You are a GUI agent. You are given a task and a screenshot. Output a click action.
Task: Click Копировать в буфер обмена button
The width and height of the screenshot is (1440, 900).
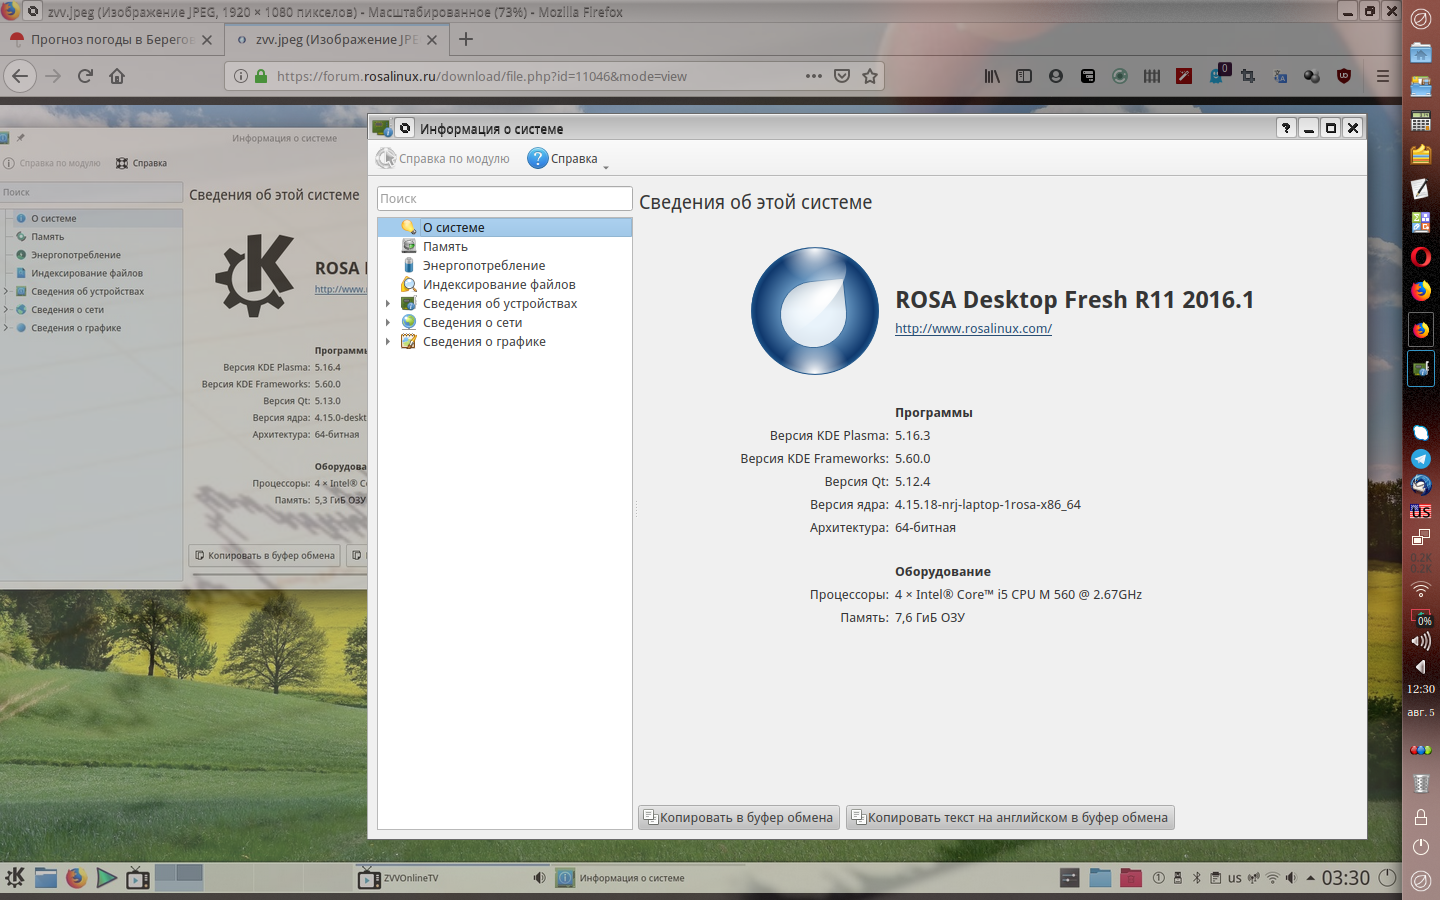[738, 817]
